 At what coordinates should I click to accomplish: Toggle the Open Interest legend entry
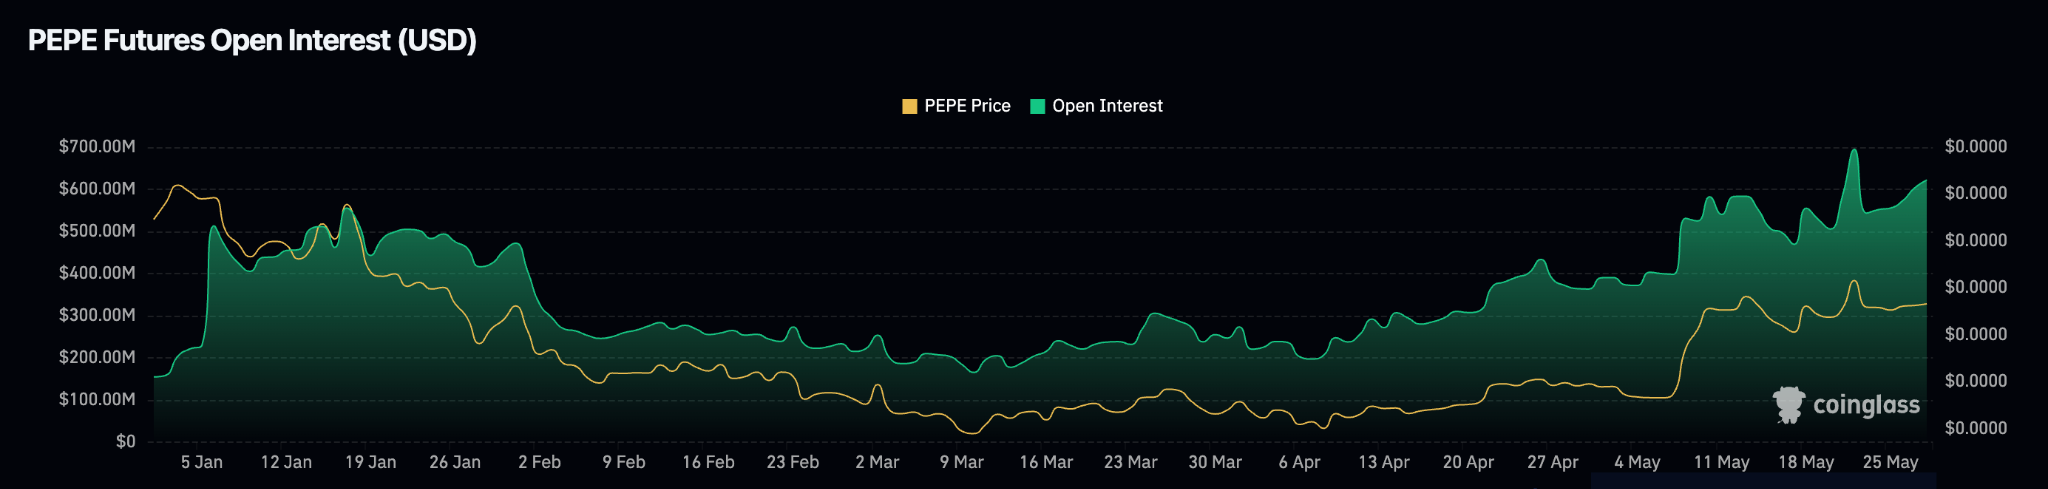[1096, 106]
